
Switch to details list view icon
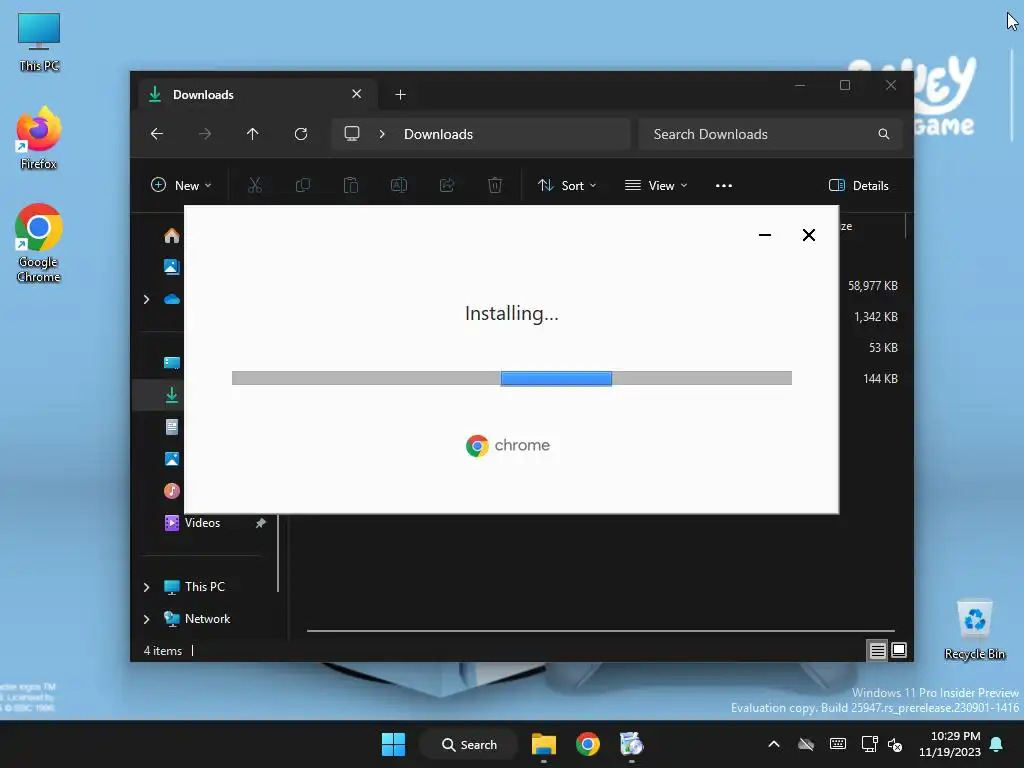click(877, 650)
